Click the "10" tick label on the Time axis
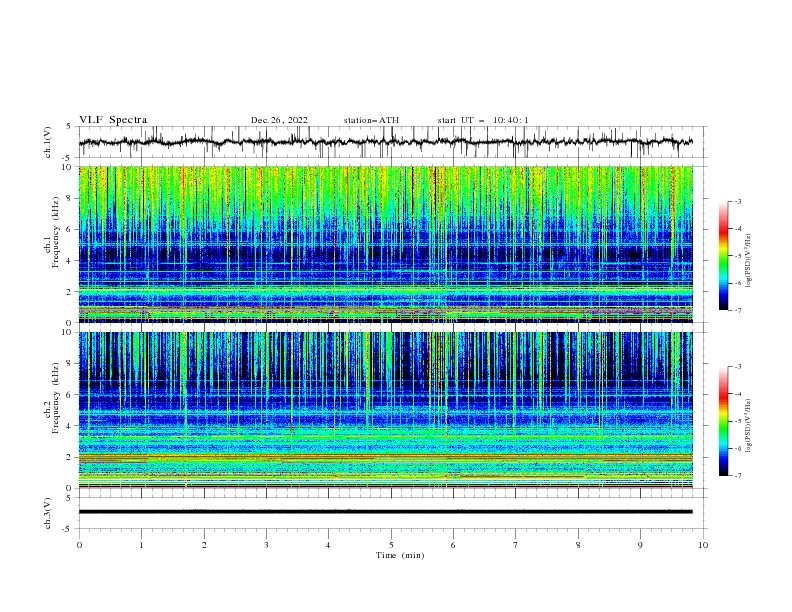 click(x=703, y=545)
